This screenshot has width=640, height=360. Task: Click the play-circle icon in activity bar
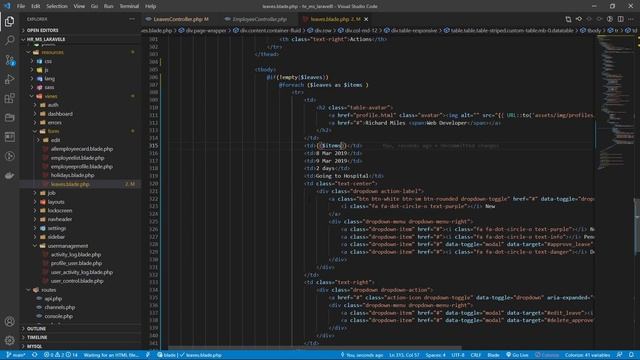point(9,156)
